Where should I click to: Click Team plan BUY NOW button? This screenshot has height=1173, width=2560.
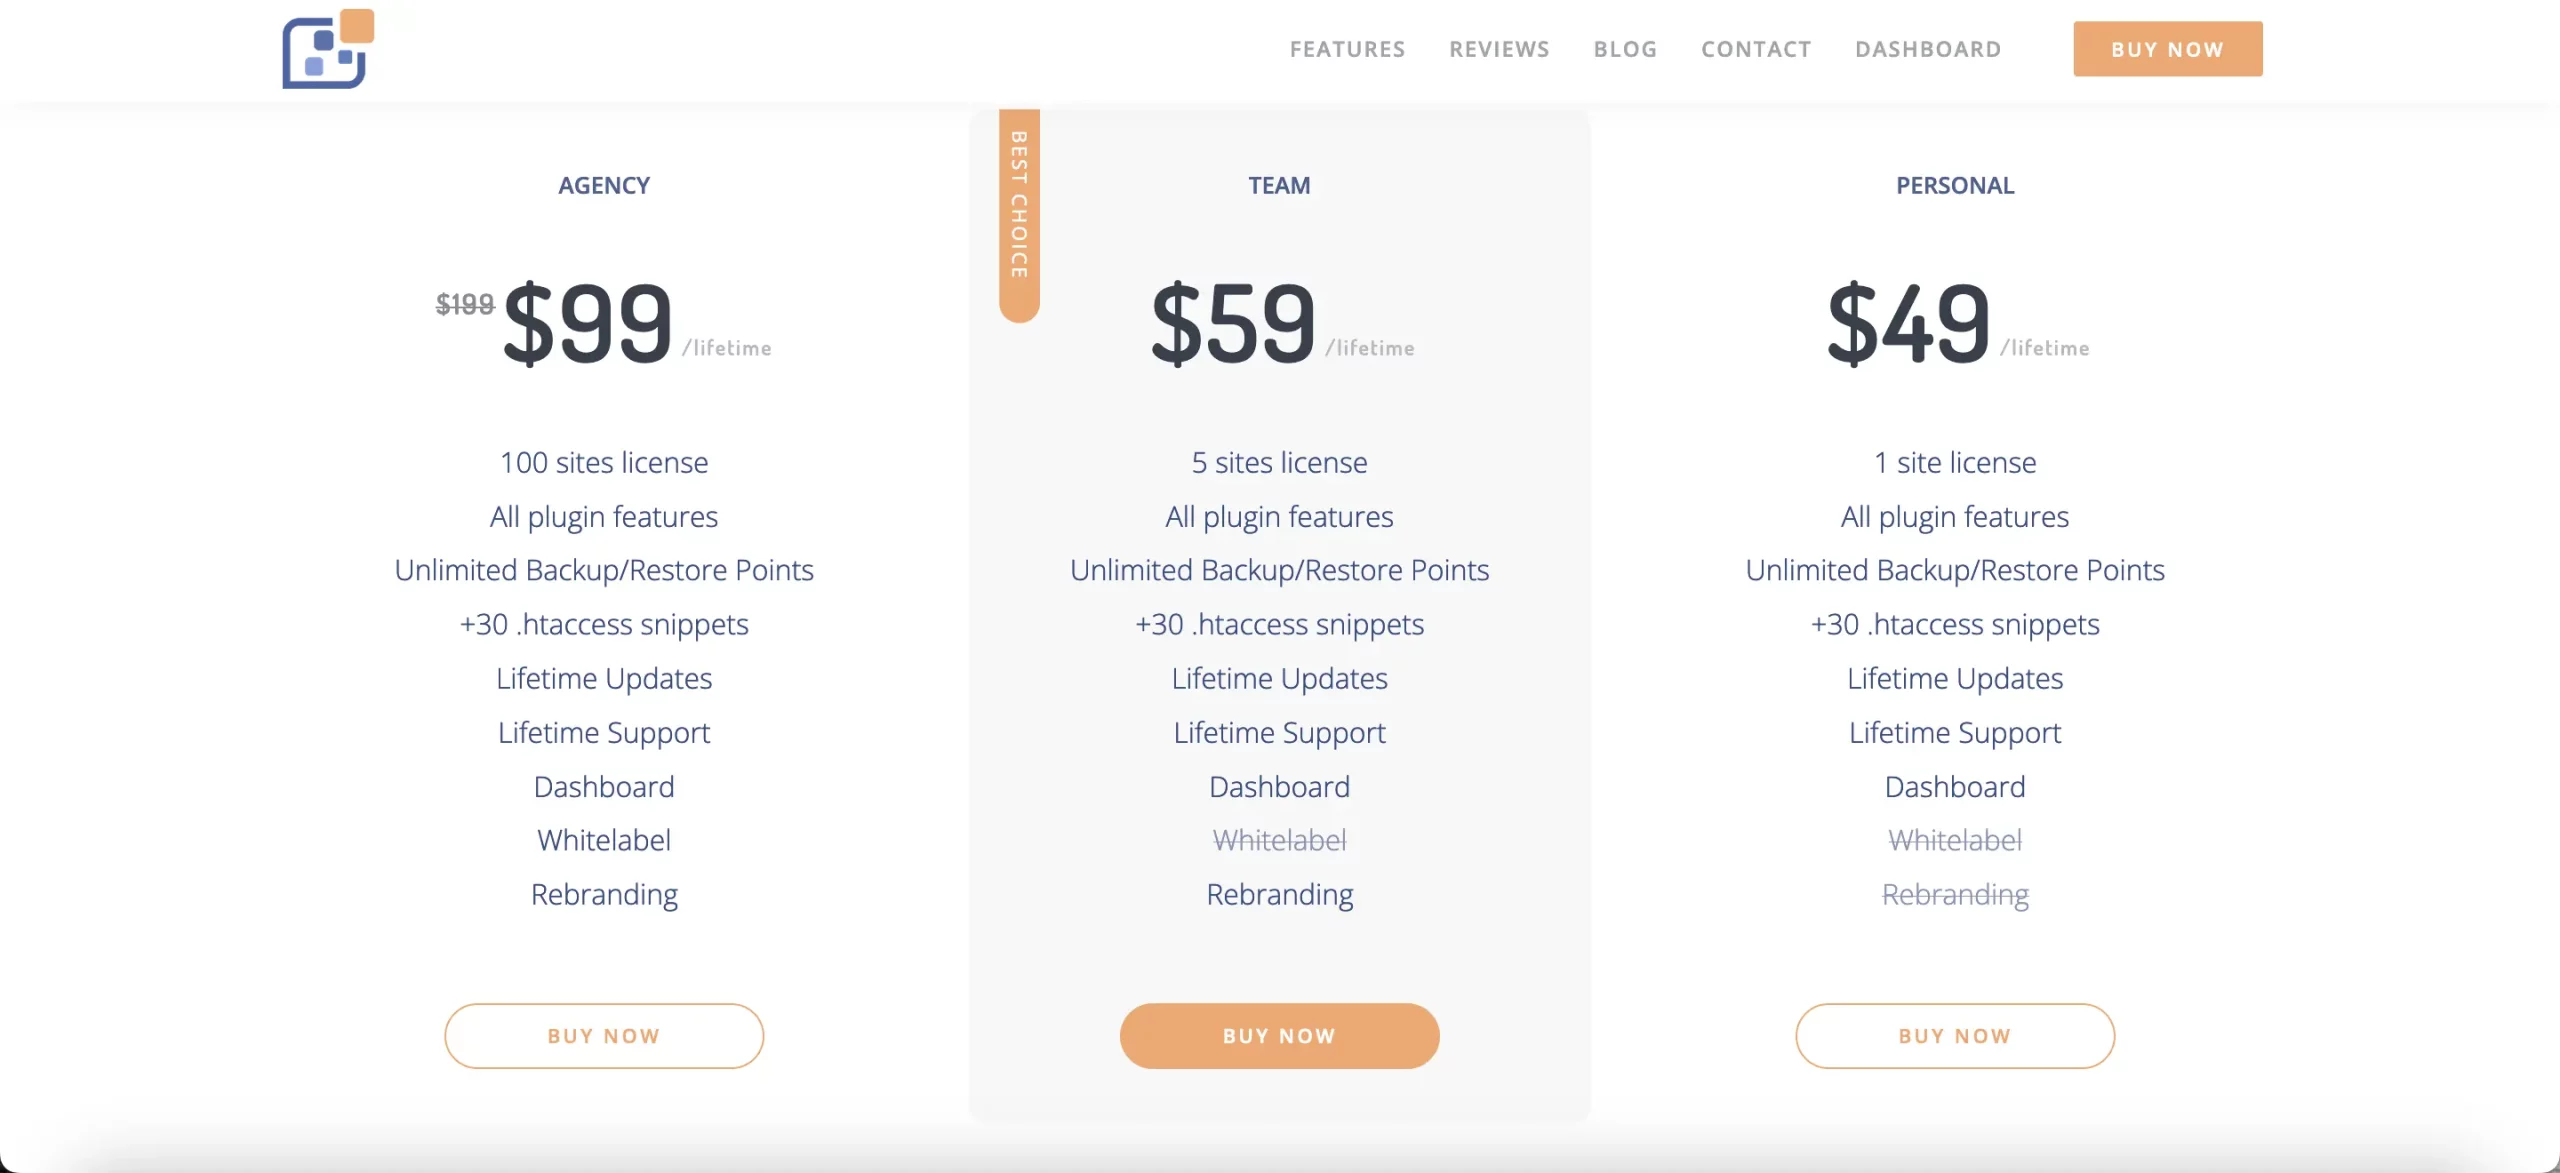[x=1278, y=1034]
